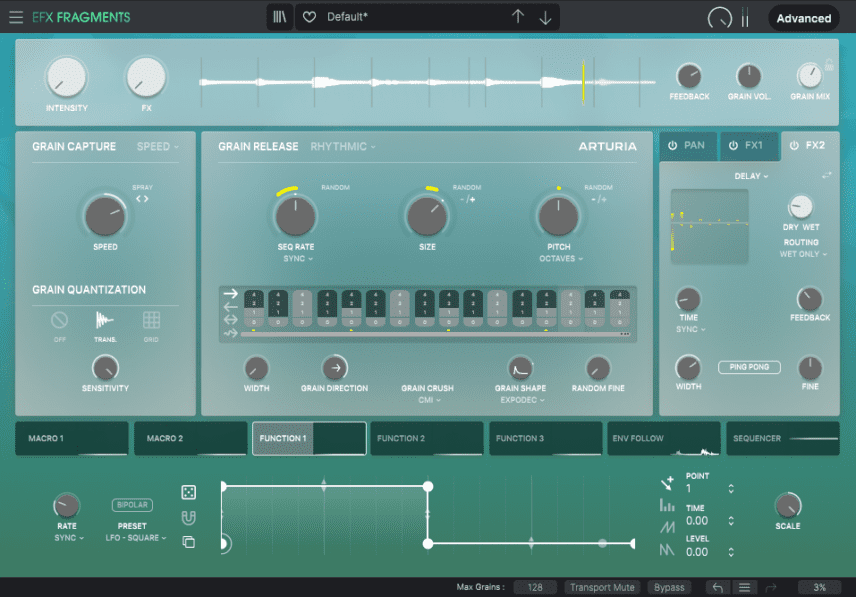The width and height of the screenshot is (856, 597).
Task: Open the hamburger main menu
Action: 16,17
